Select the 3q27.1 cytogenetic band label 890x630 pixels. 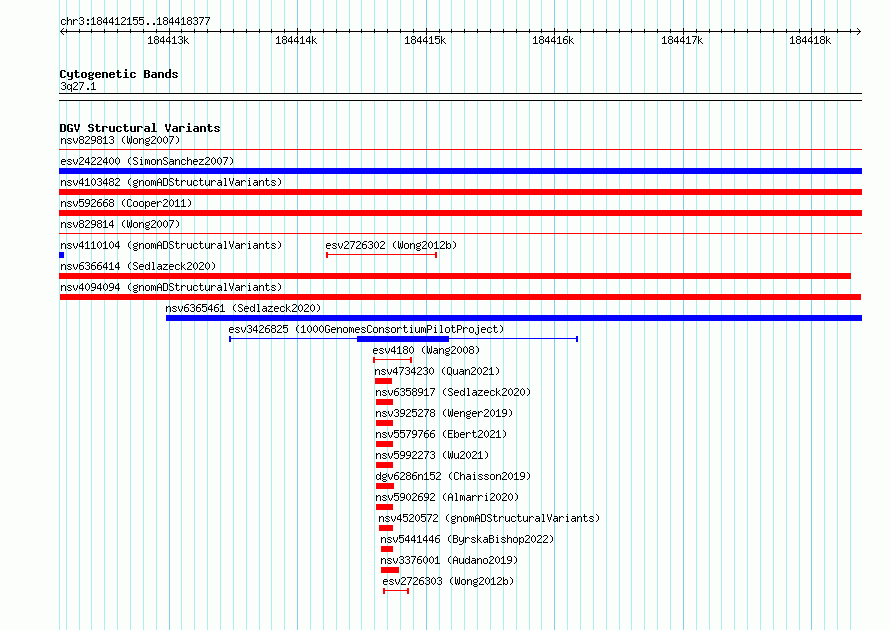click(x=78, y=86)
